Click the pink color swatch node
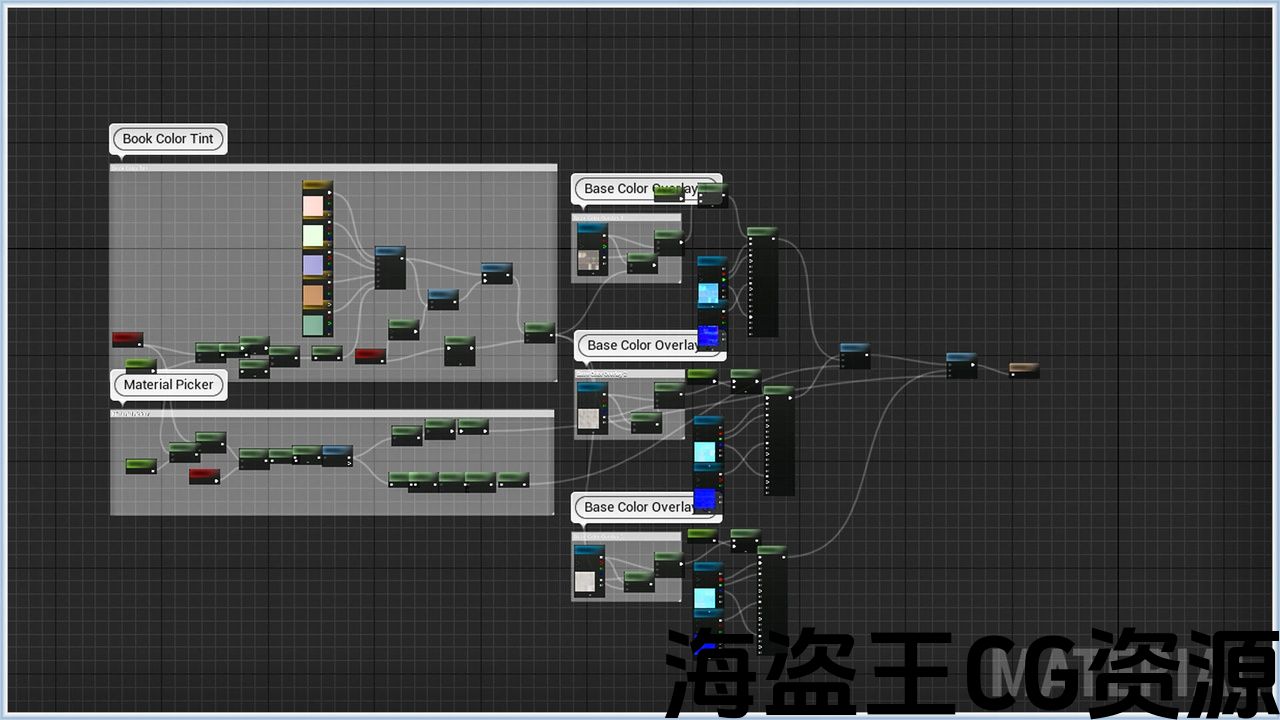Image resolution: width=1280 pixels, height=720 pixels. [313, 207]
